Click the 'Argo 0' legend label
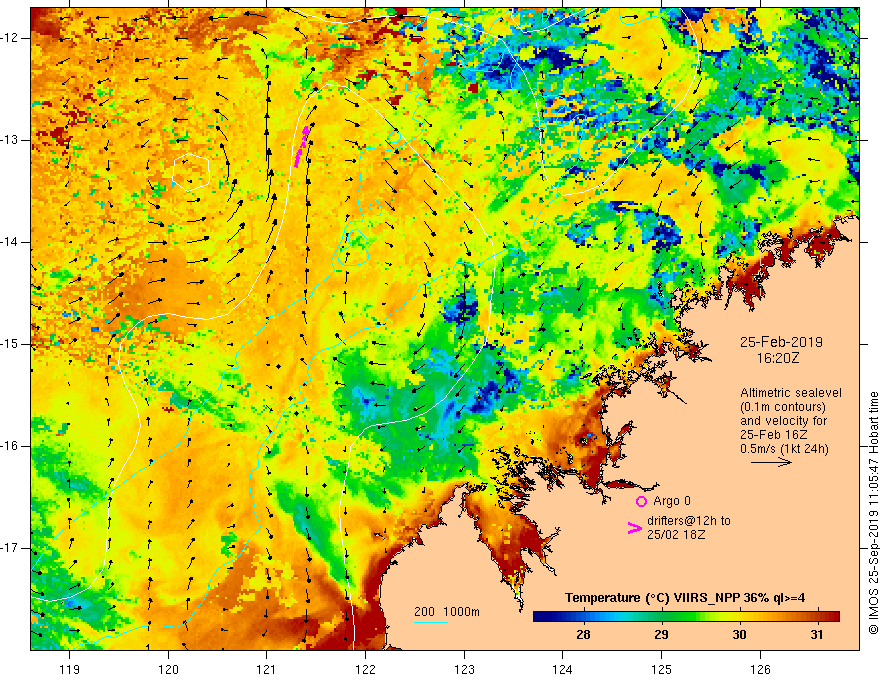This screenshot has width=880, height=680. [x=672, y=501]
